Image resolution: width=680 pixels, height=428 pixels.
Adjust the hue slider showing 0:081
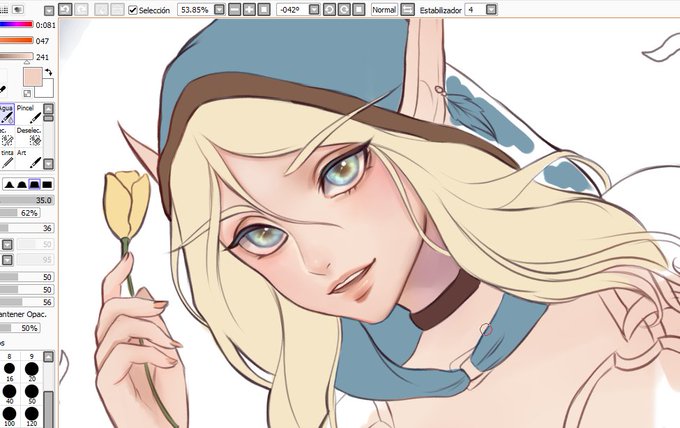(16, 24)
